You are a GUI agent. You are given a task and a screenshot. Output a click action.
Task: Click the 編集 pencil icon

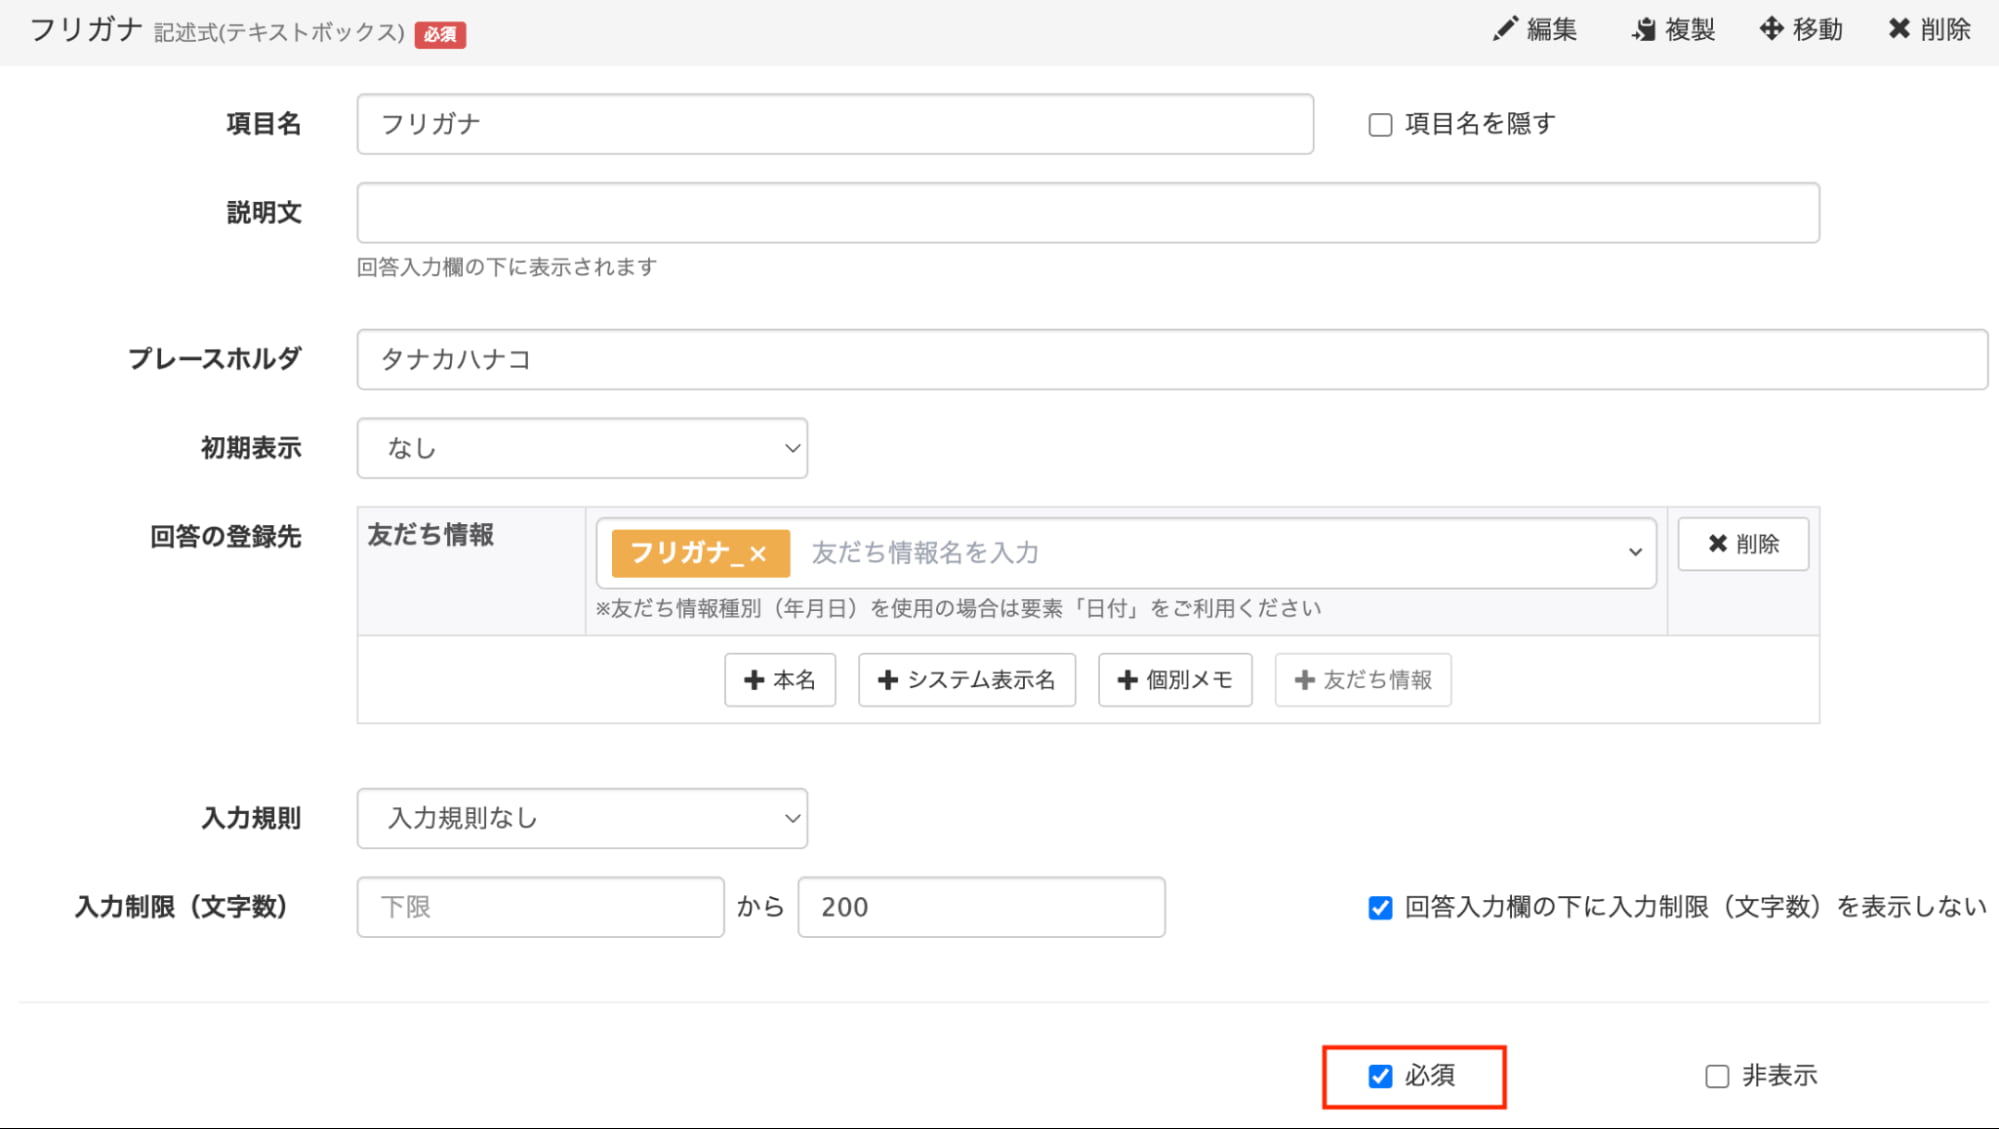pyautogui.click(x=1506, y=29)
